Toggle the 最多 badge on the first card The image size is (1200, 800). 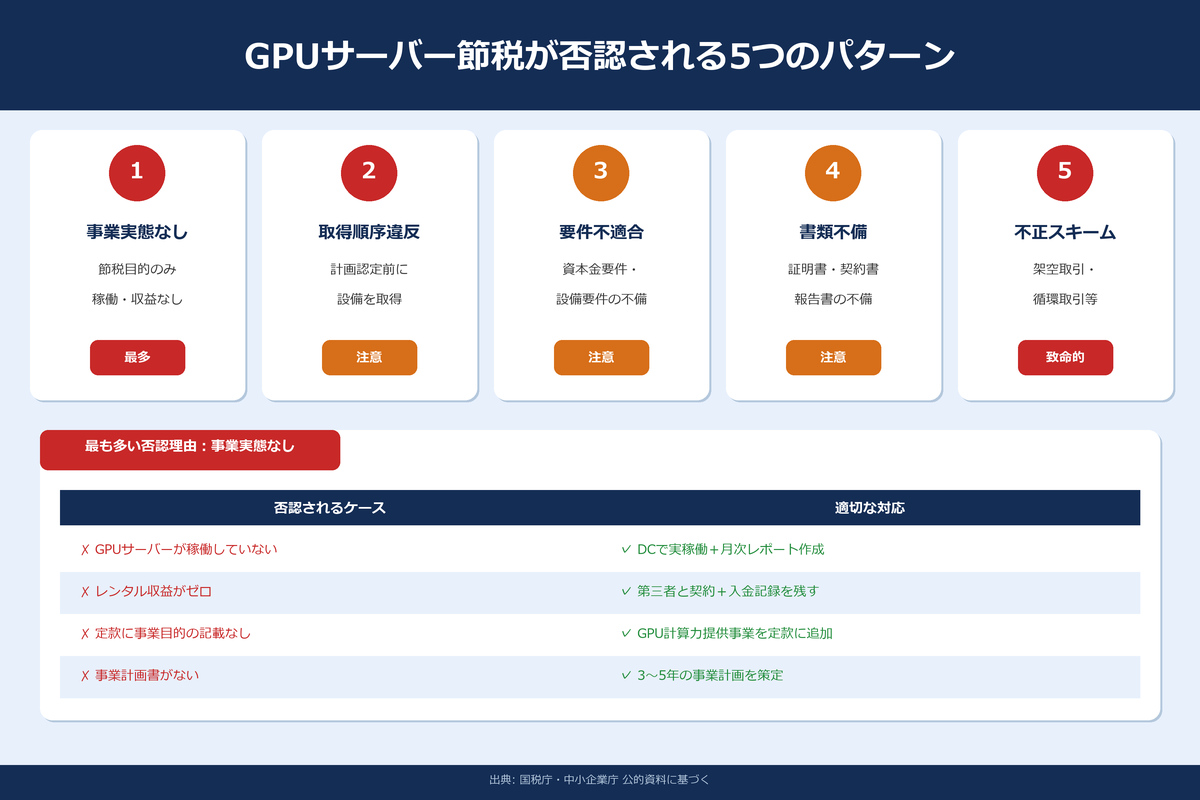pos(137,357)
